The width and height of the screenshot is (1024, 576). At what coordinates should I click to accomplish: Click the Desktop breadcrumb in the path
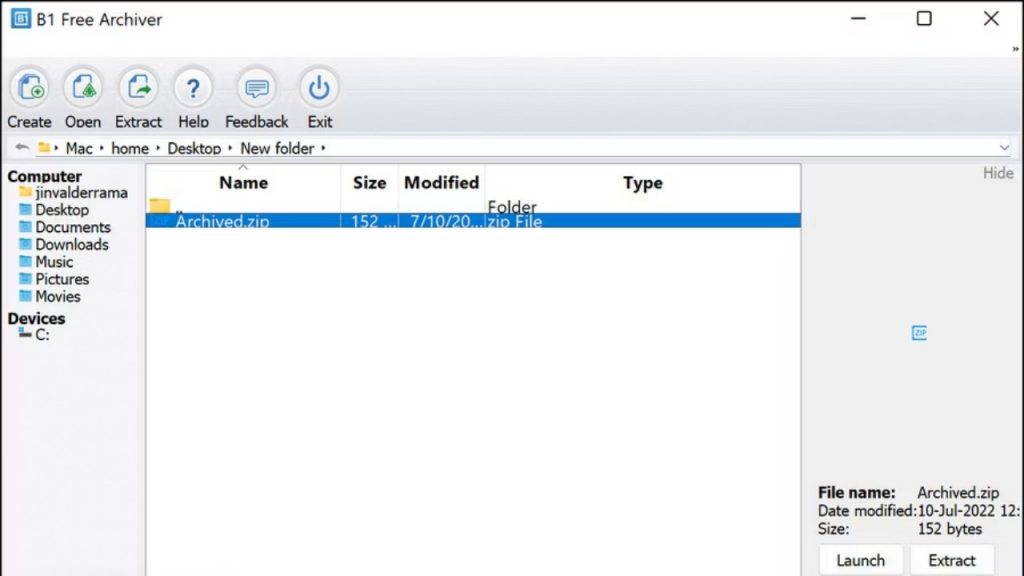click(194, 148)
